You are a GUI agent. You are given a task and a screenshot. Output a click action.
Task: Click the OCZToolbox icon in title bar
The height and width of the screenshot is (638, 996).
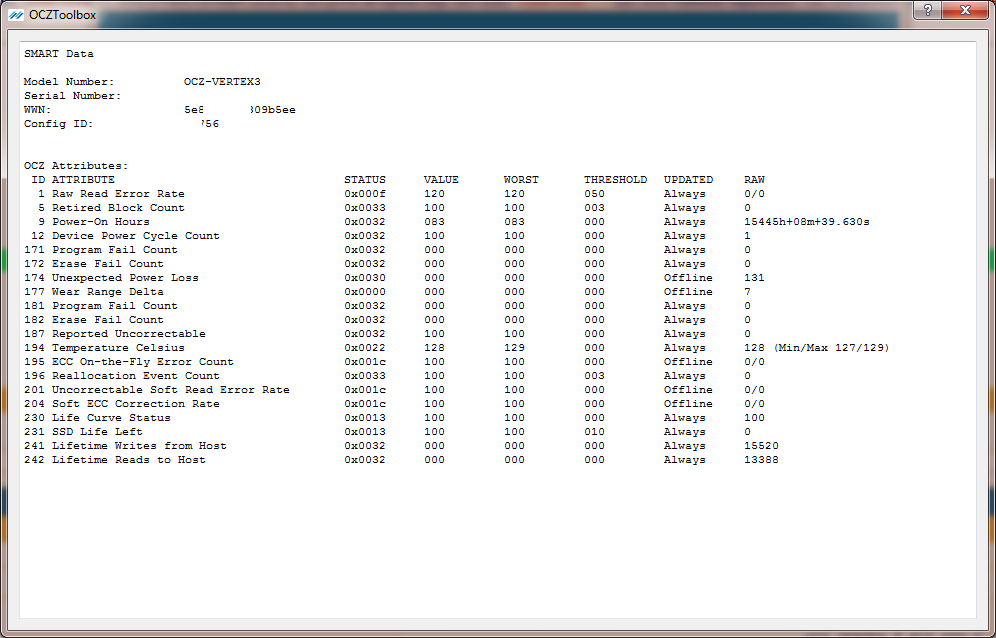point(15,14)
